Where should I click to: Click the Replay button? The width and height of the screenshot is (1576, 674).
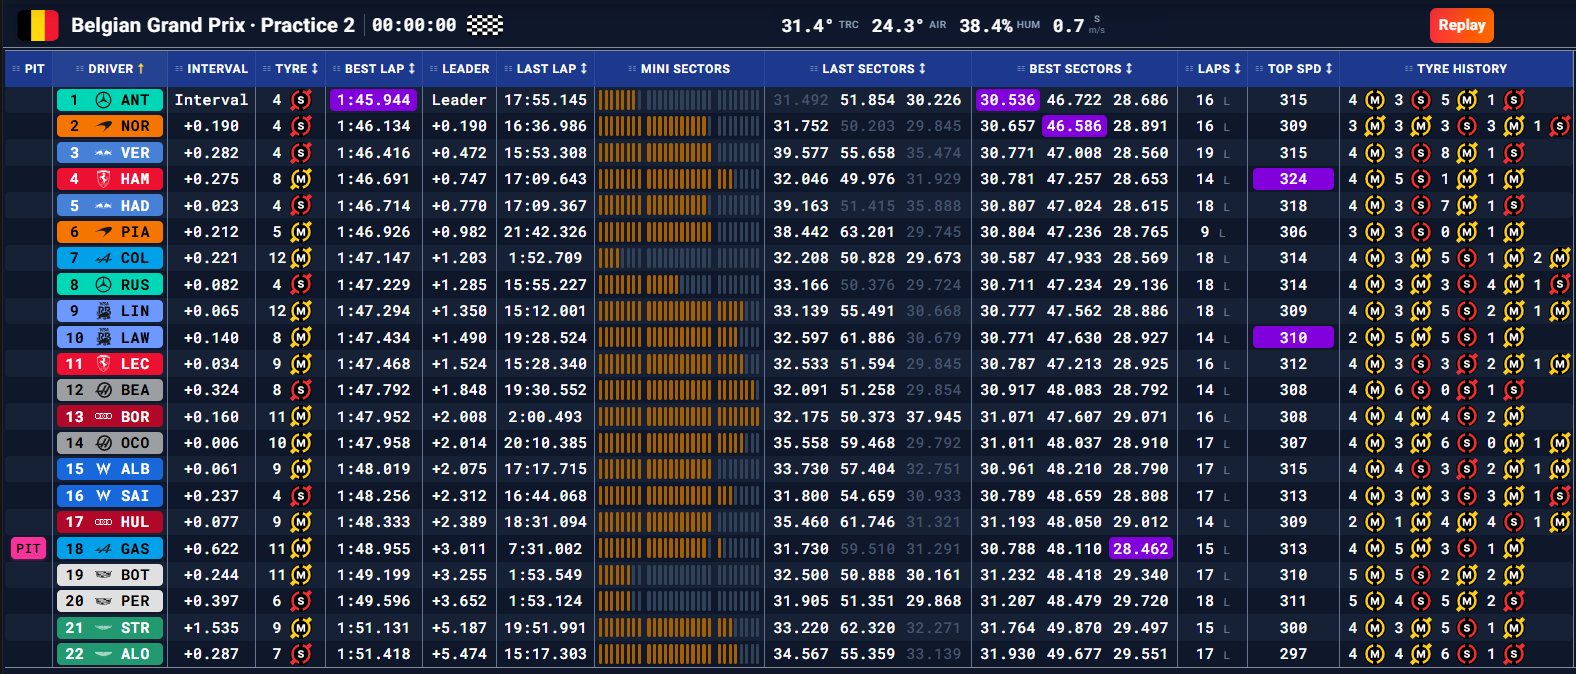(1461, 25)
